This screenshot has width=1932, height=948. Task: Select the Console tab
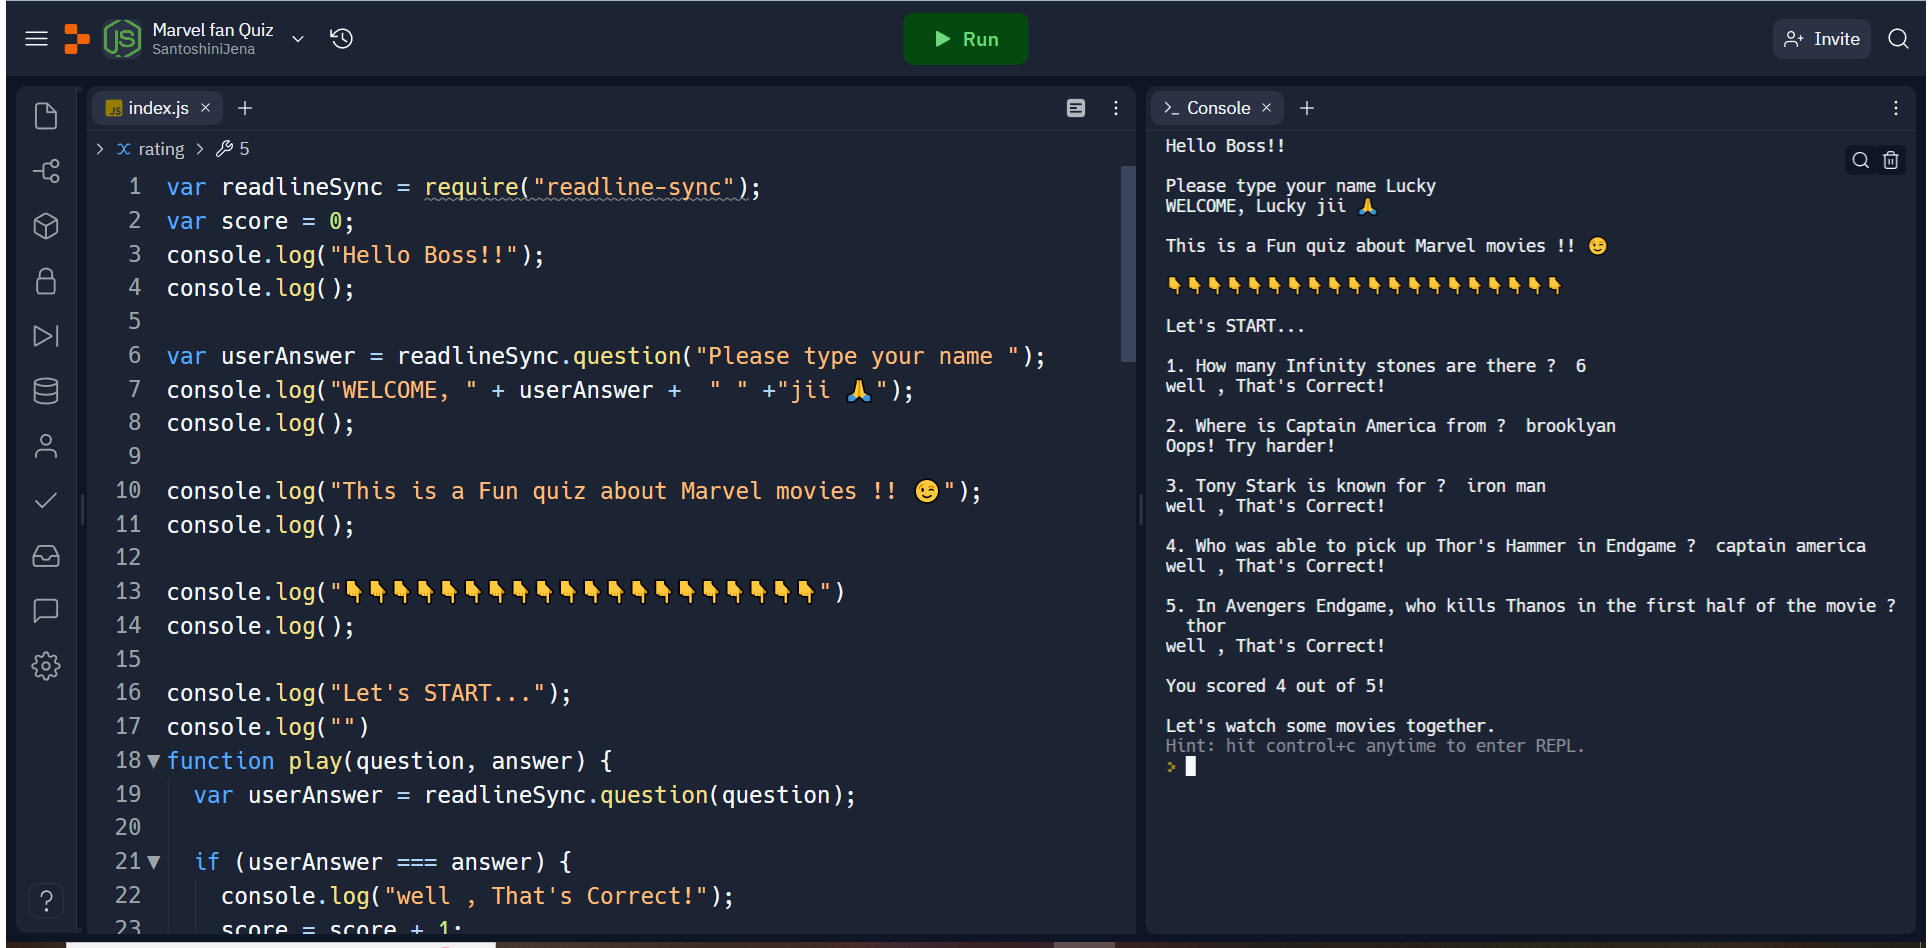pos(1217,108)
